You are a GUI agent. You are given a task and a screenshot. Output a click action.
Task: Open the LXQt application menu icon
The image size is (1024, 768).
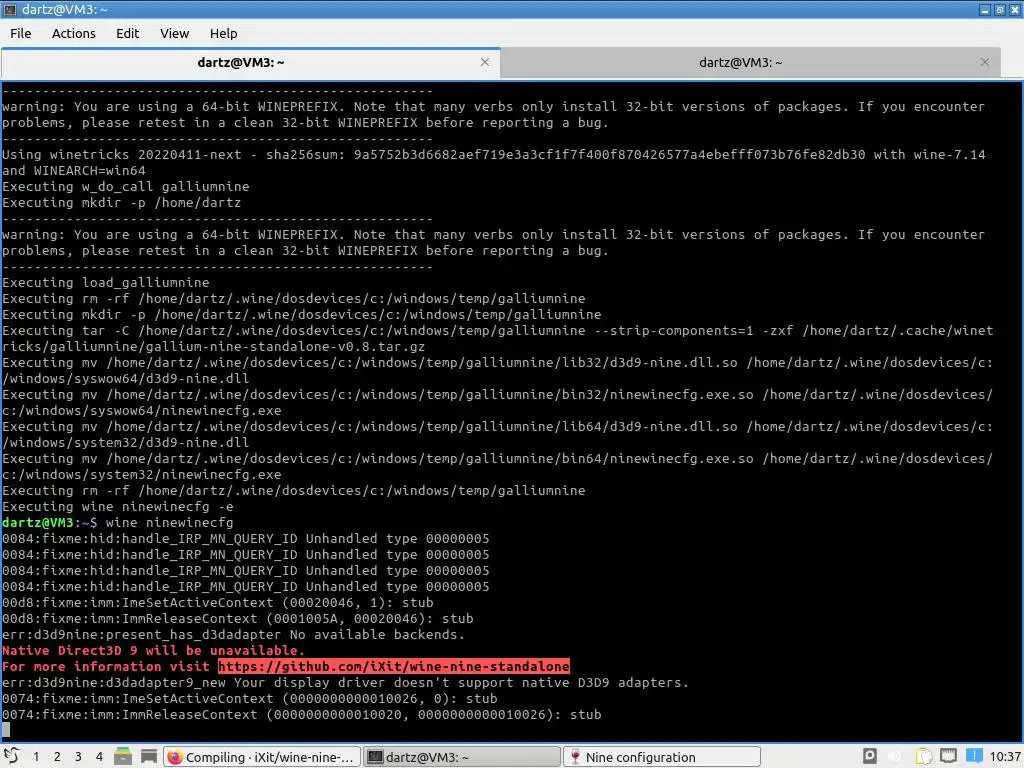[x=11, y=756]
